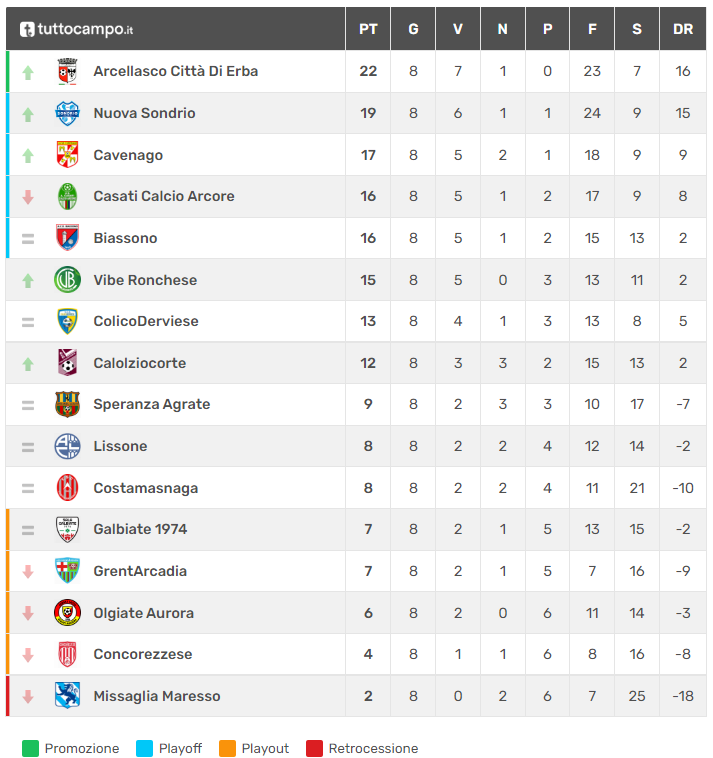Click the DR column header
Image resolution: width=713 pixels, height=758 pixels.
tap(683, 29)
